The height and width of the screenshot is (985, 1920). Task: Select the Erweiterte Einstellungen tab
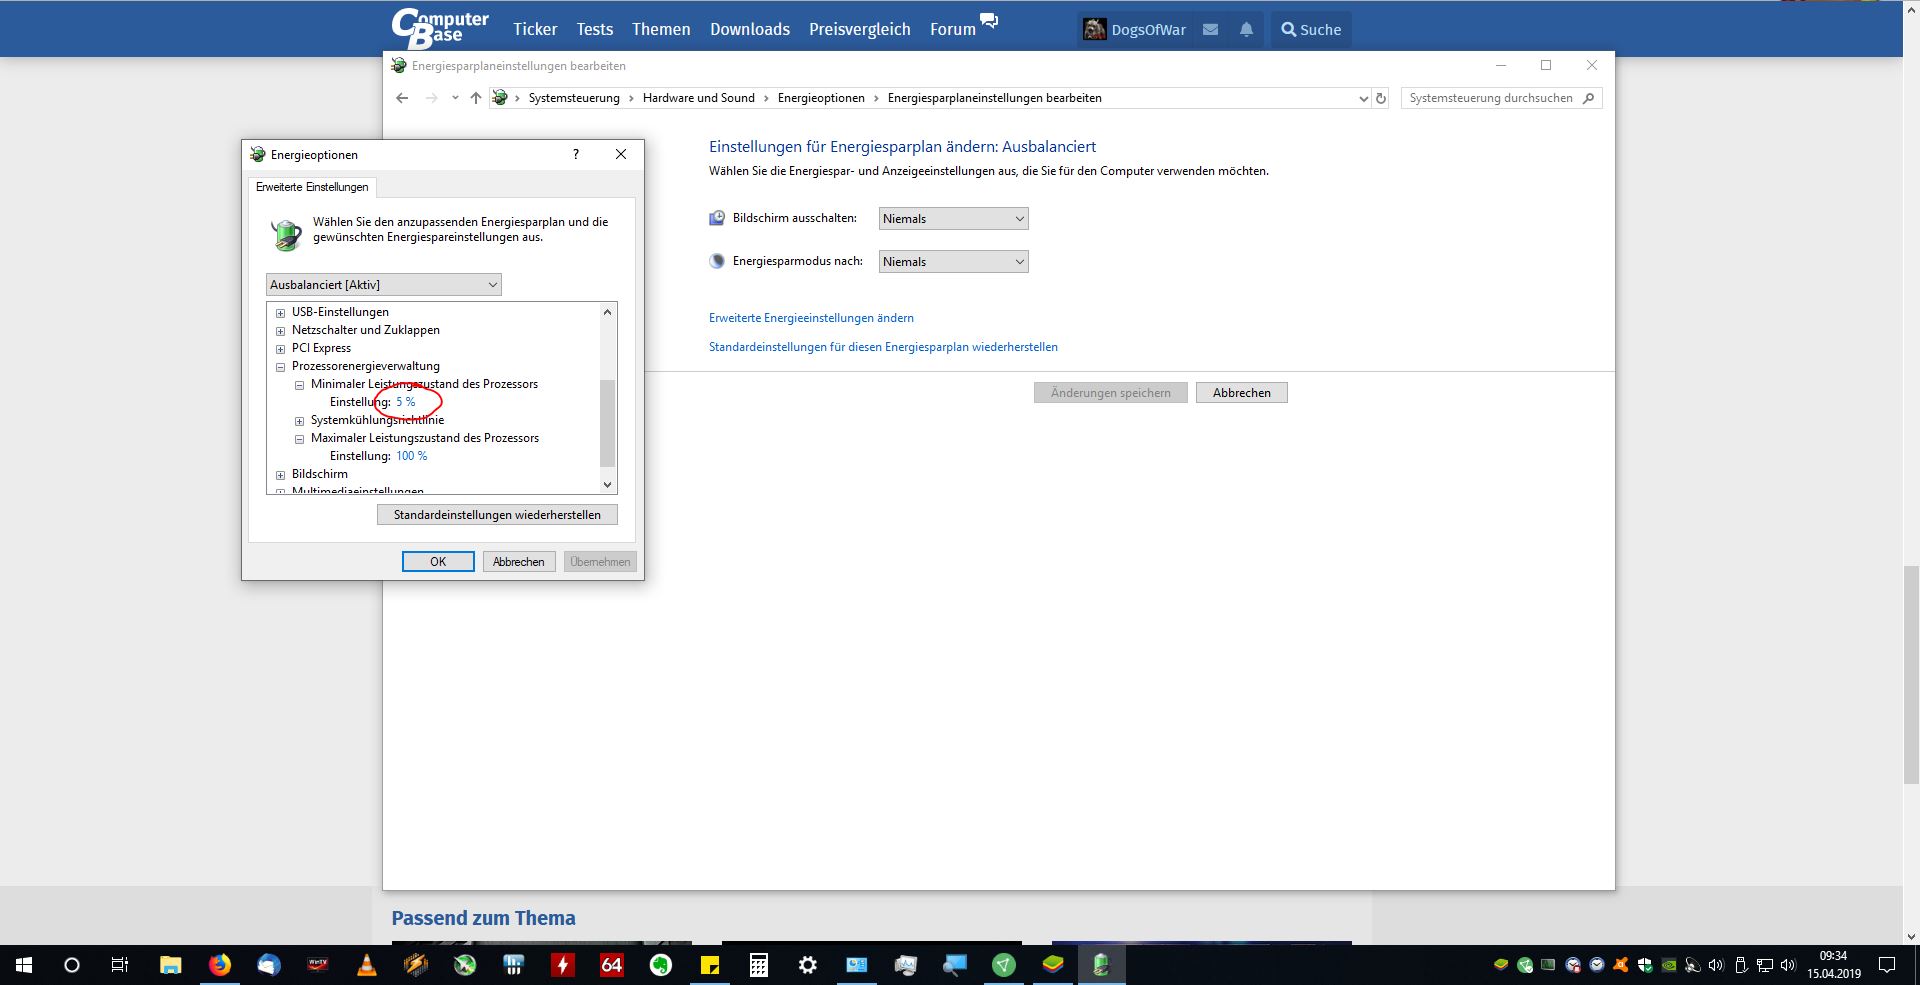pos(312,187)
